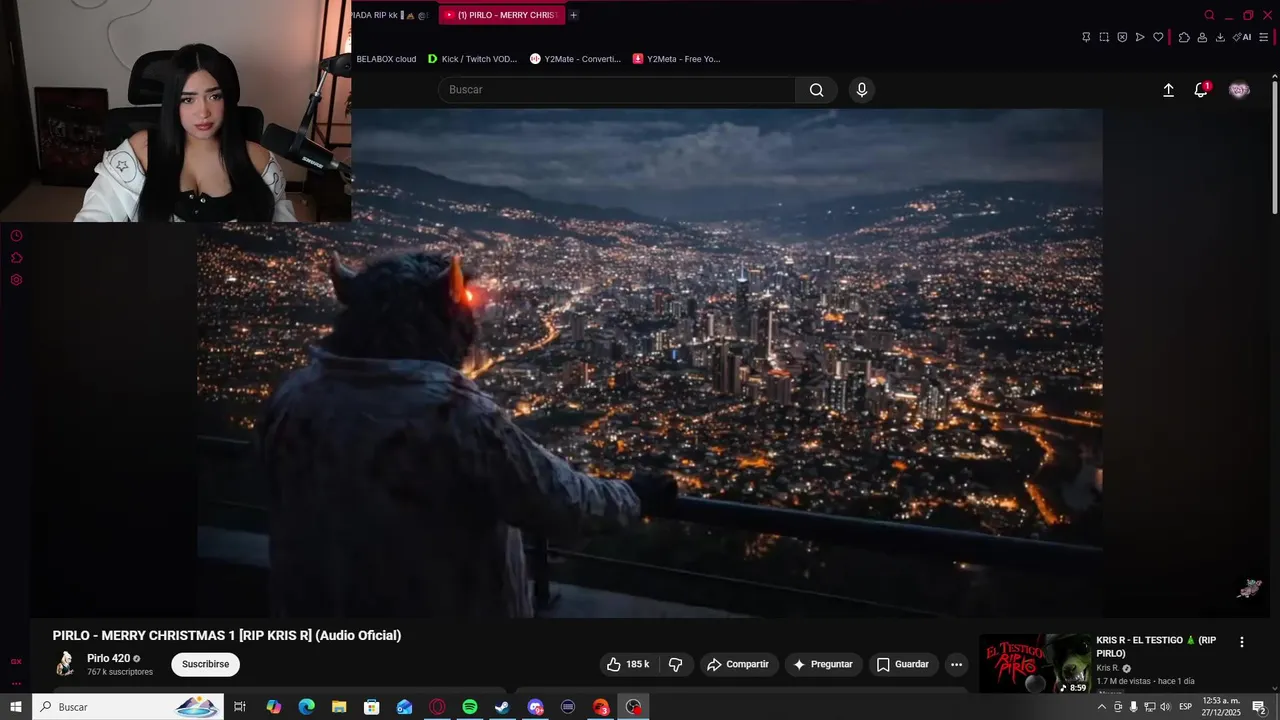Open a new browser tab with plus
The width and height of the screenshot is (1280, 720).
(573, 15)
